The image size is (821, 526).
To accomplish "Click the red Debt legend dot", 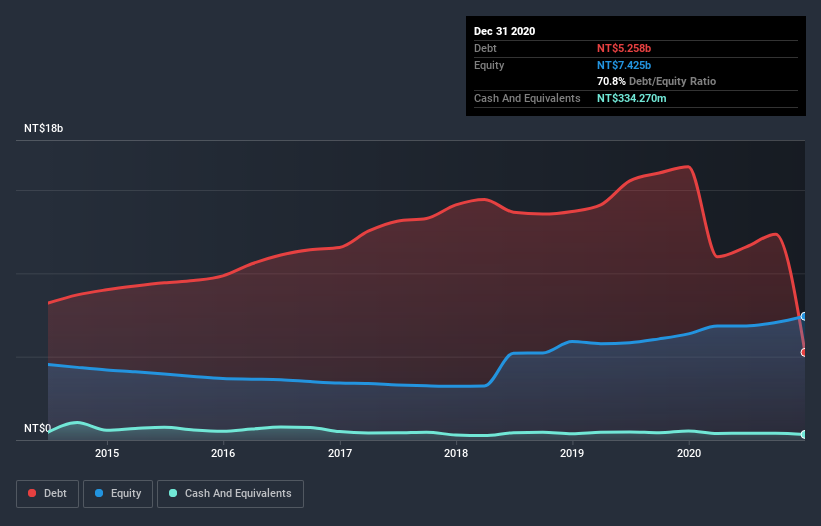I will 32,493.
